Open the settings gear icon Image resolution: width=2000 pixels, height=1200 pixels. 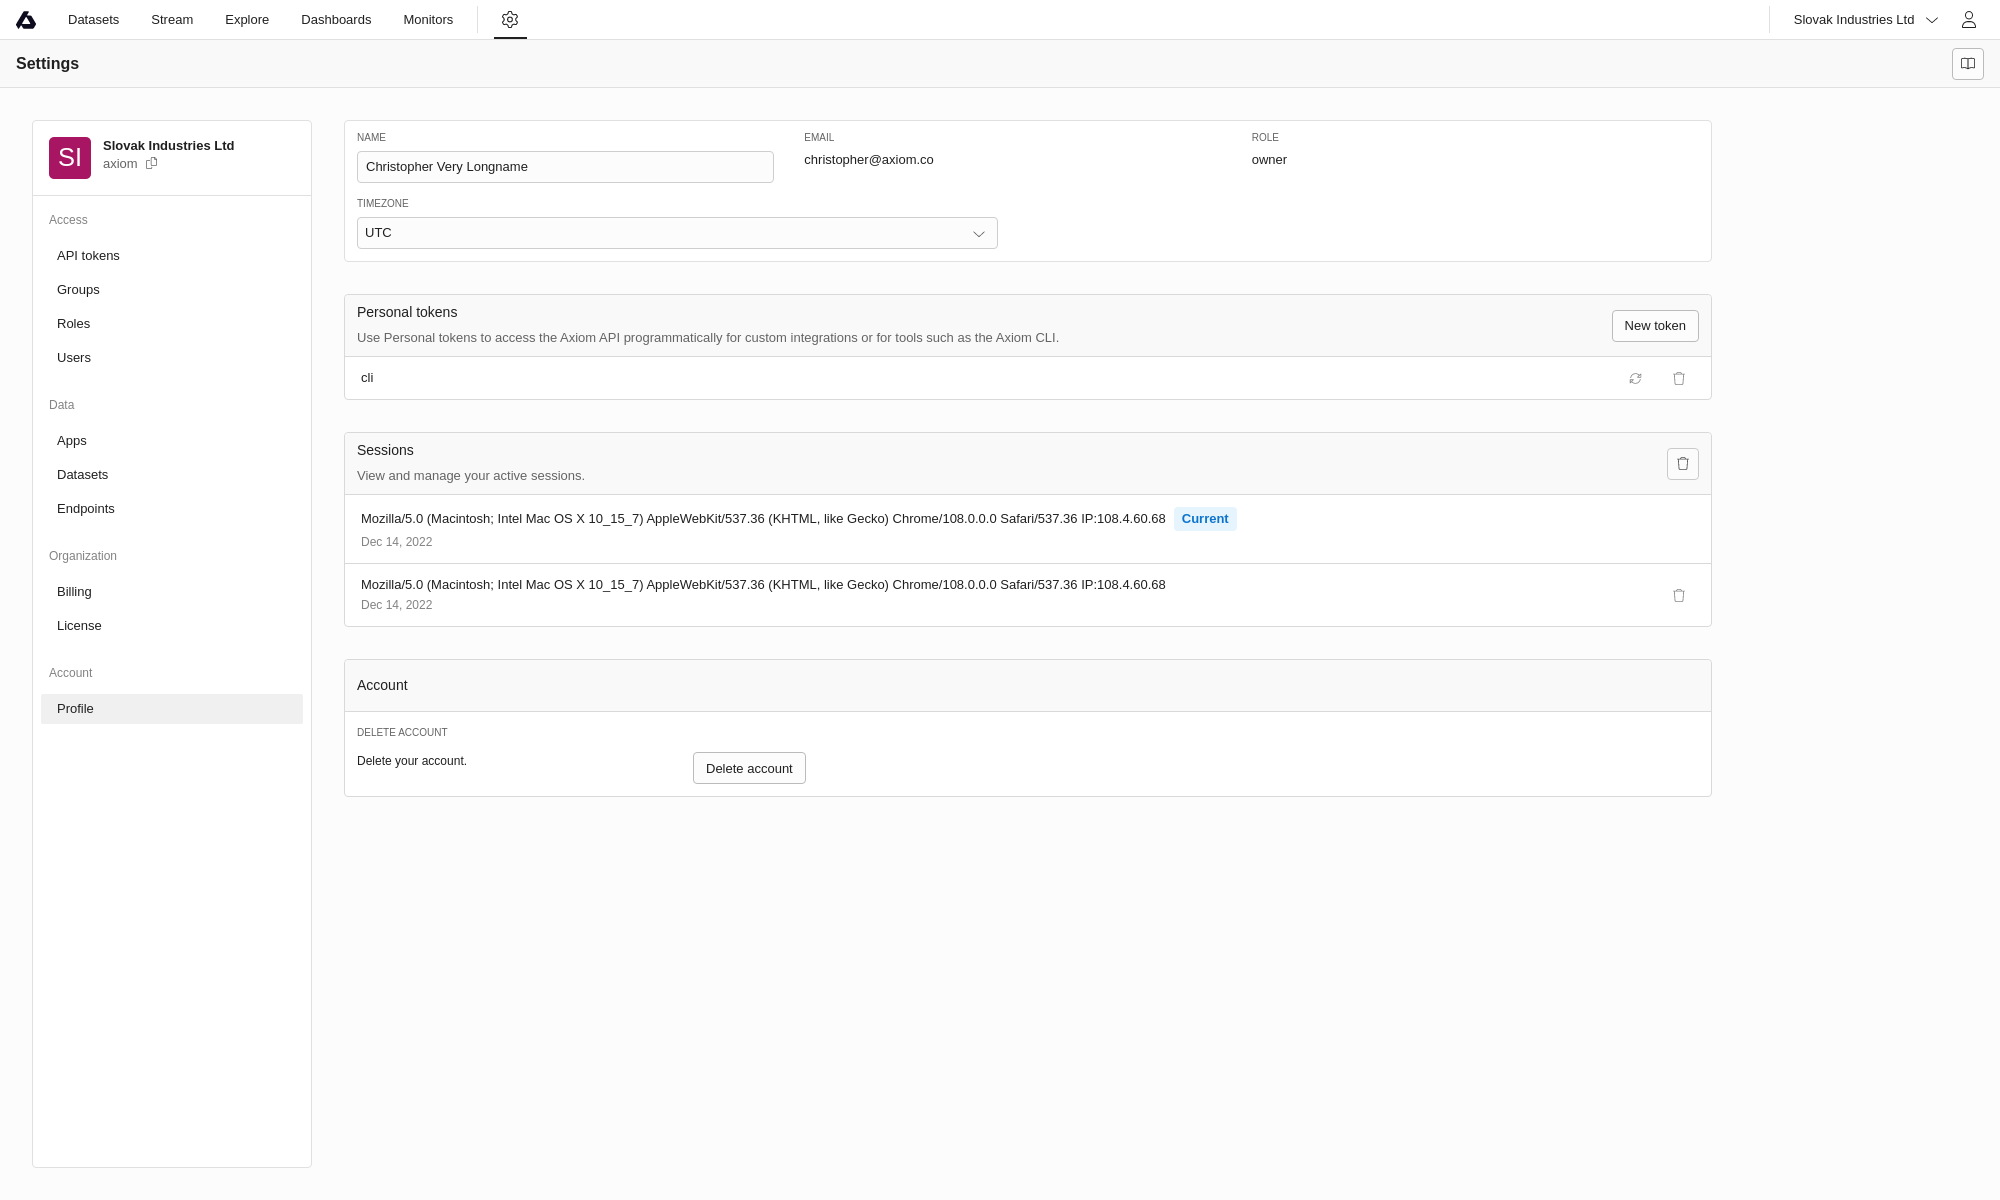coord(510,20)
